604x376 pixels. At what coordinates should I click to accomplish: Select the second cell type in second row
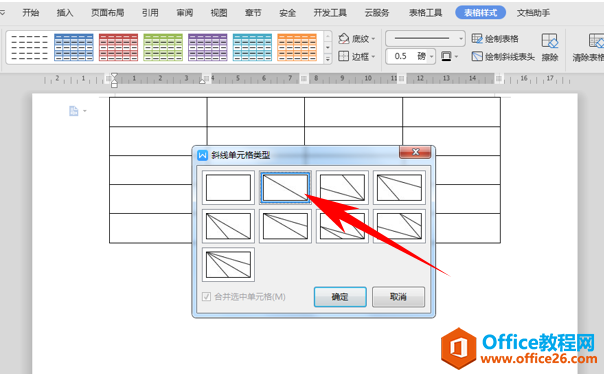click(285, 226)
